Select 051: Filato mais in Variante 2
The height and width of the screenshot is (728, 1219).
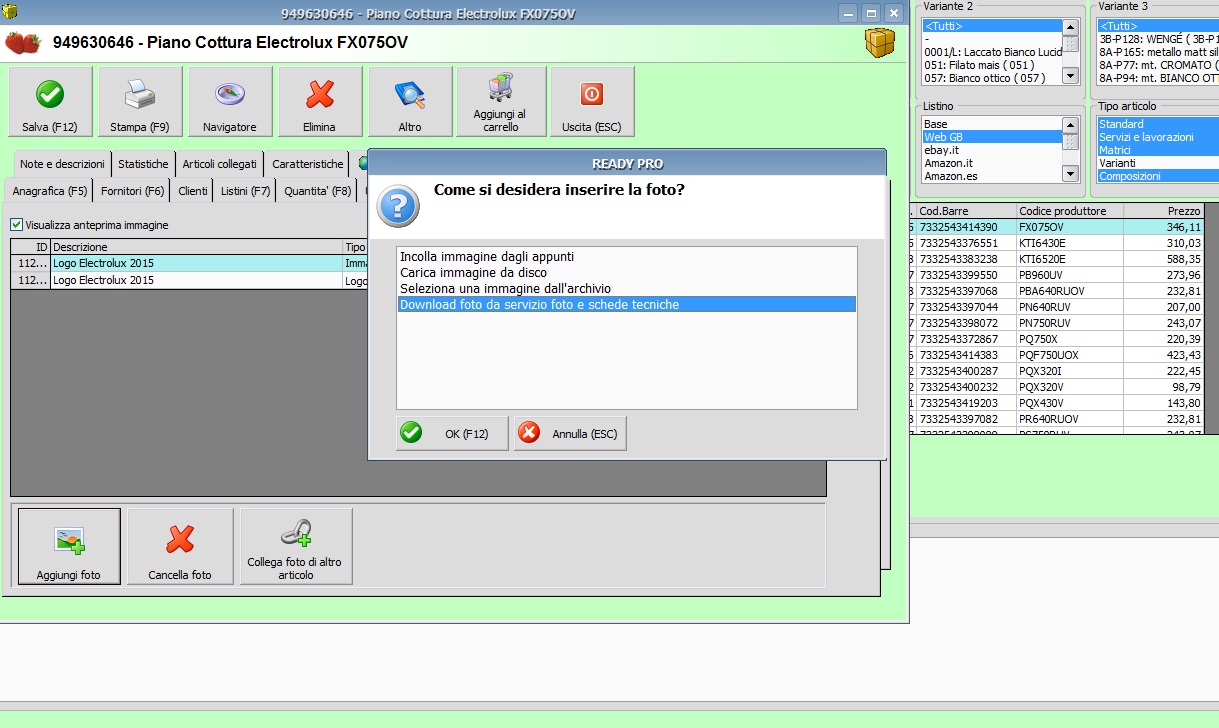(x=991, y=65)
